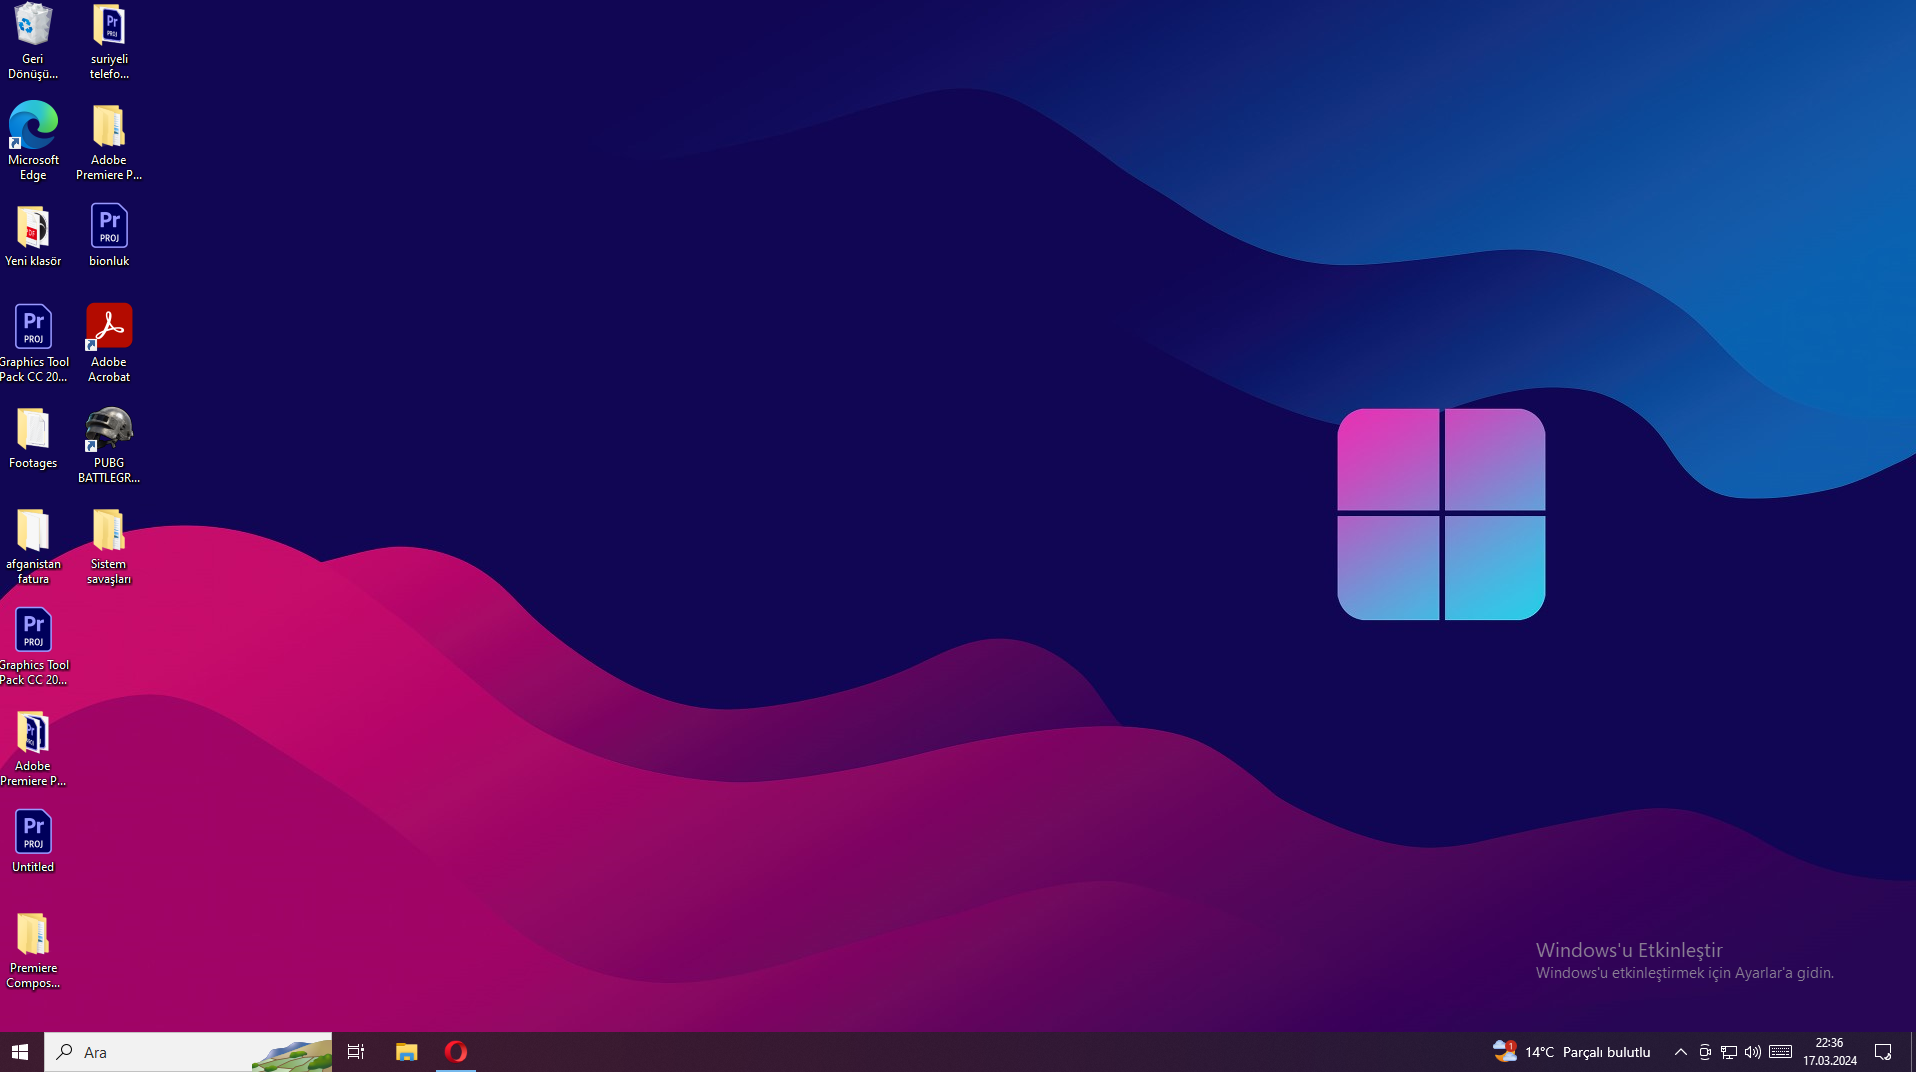Viewport: 1916px width, 1072px height.
Task: Open the Windows Start menu
Action: pyautogui.click(x=20, y=1052)
